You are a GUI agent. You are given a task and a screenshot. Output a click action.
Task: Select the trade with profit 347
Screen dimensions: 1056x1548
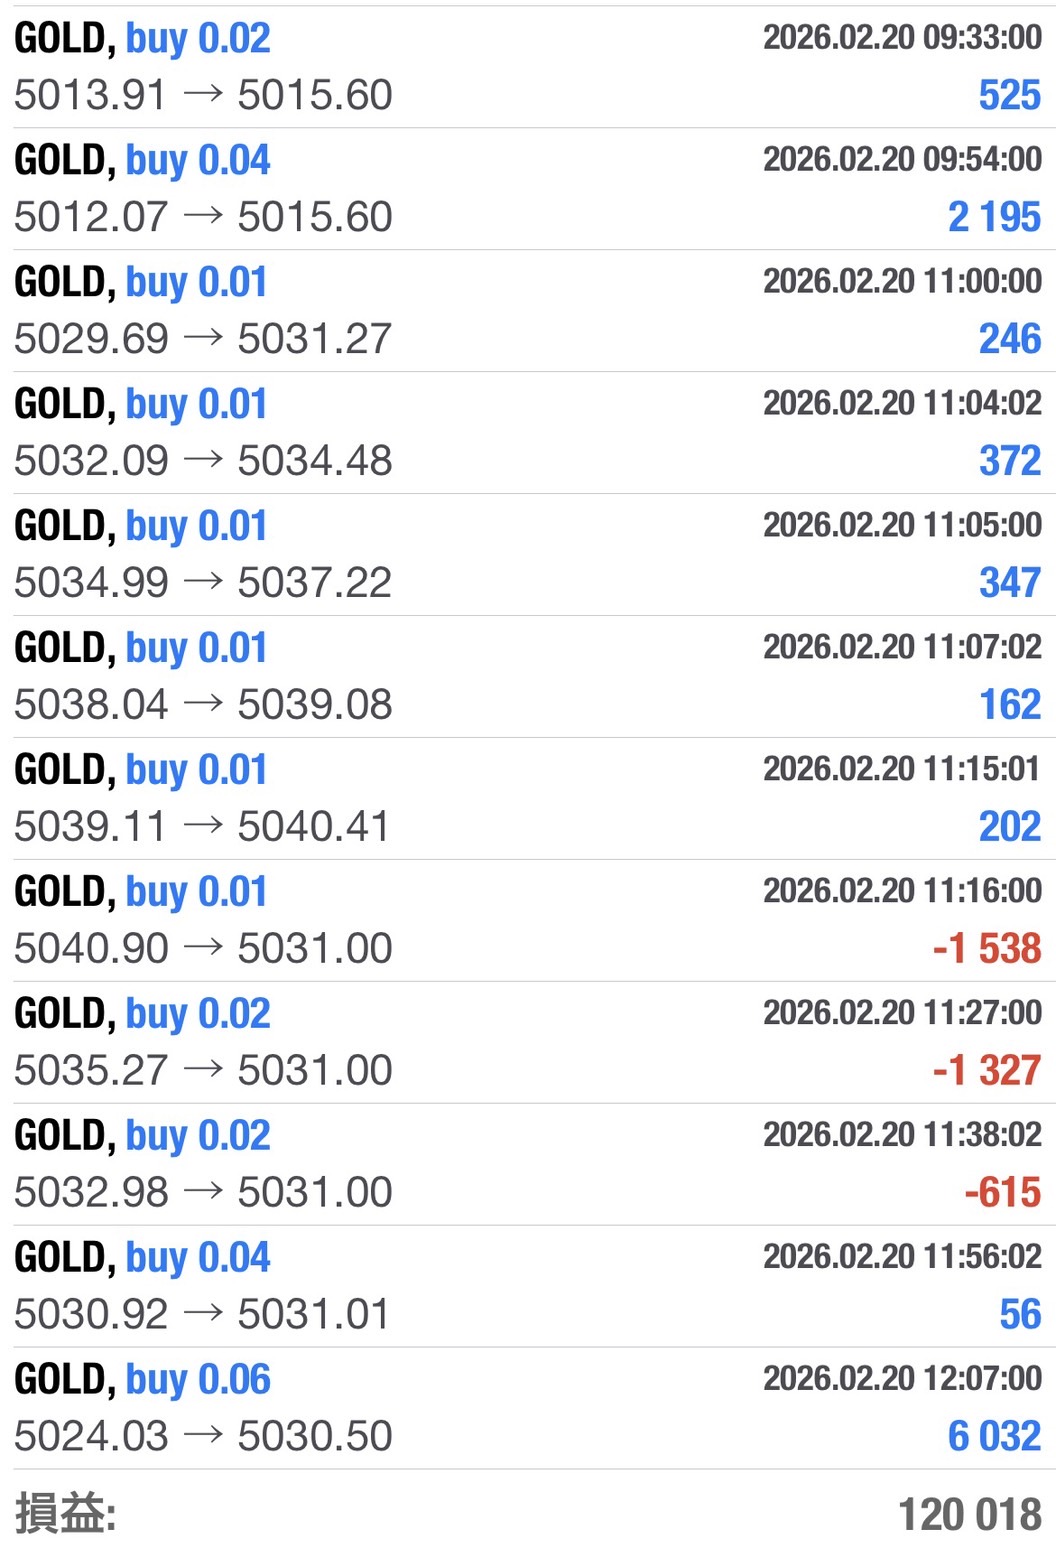pos(1009,583)
